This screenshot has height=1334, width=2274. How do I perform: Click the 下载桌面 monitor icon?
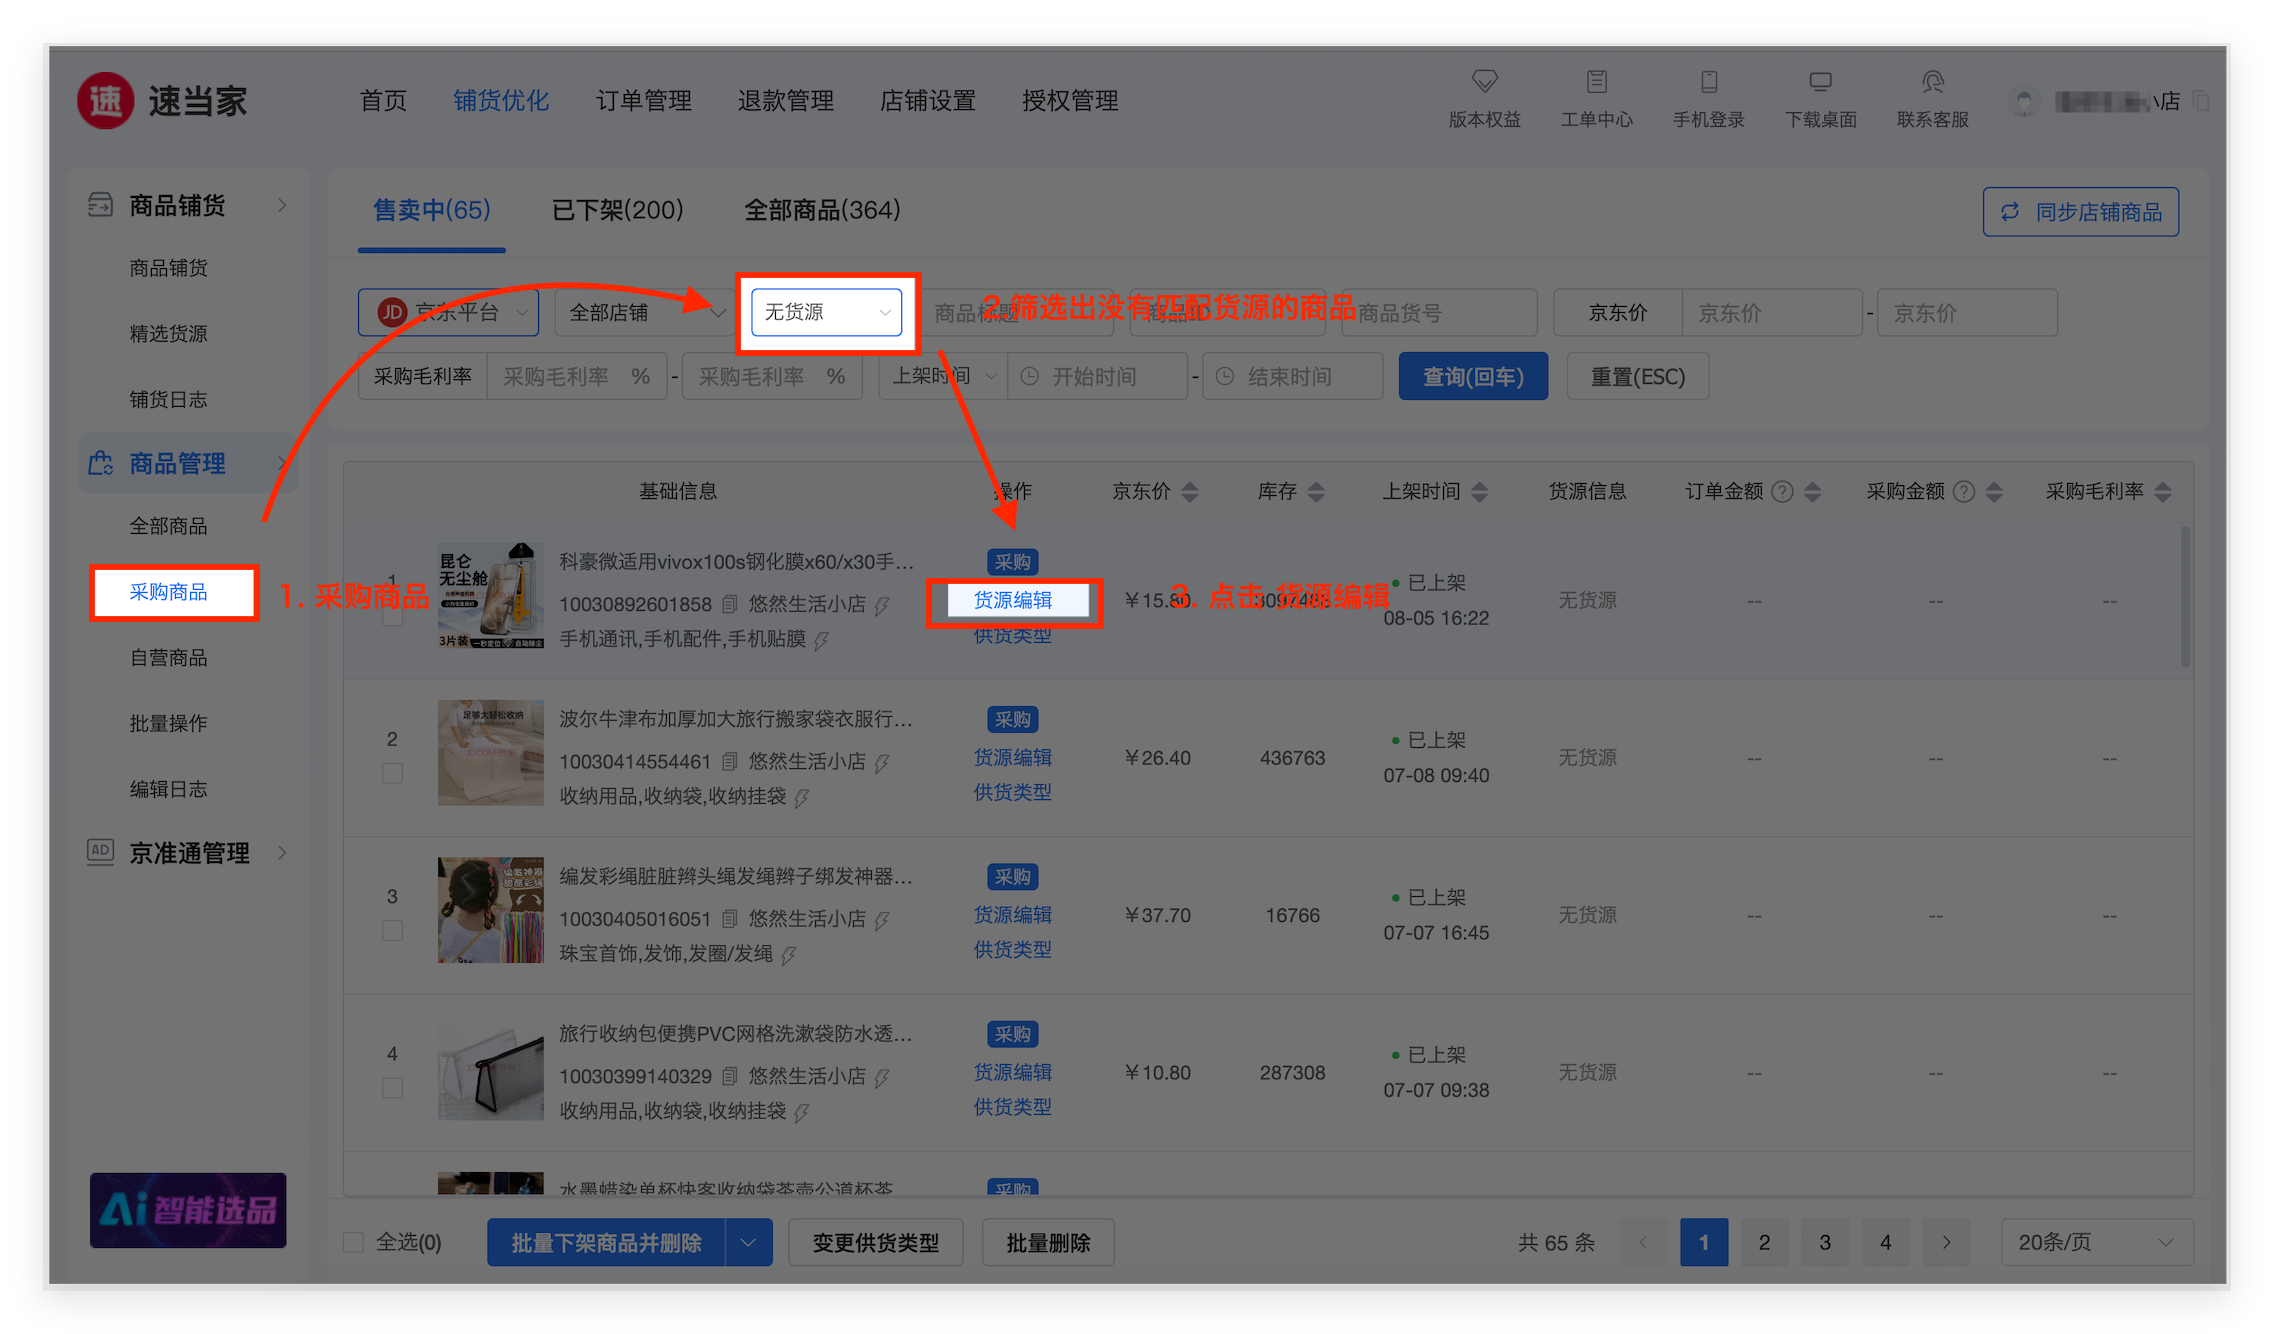[1820, 82]
